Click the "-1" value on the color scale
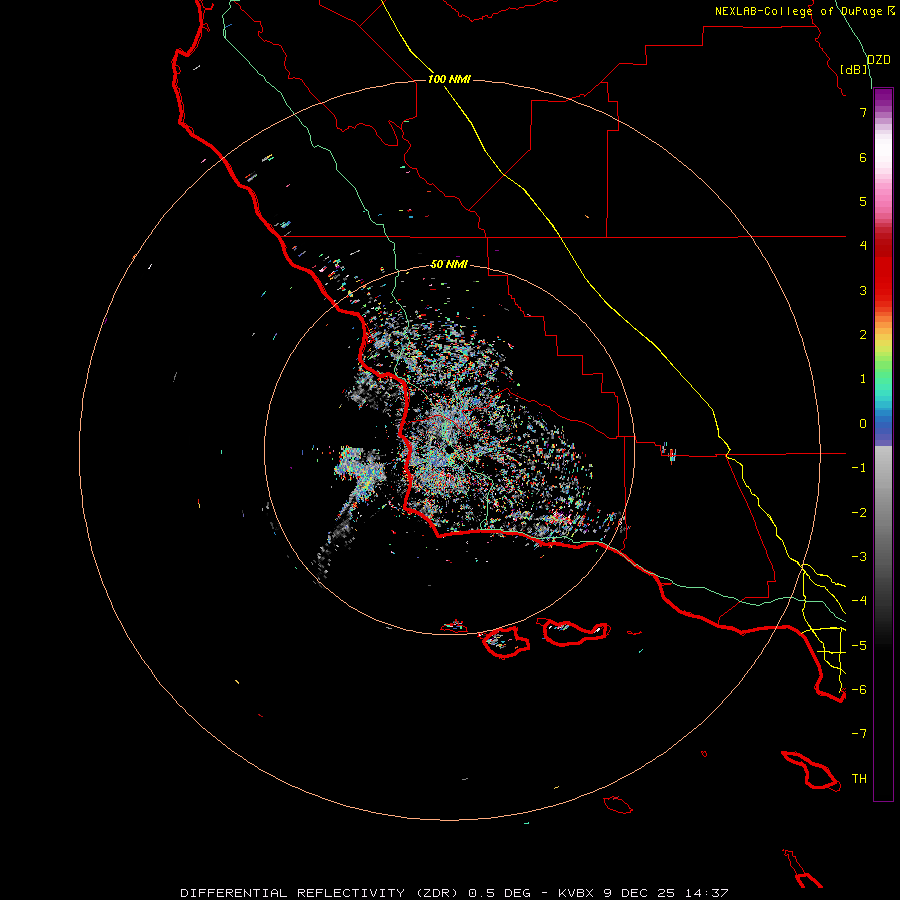Viewport: 900px width, 900px height. point(859,468)
